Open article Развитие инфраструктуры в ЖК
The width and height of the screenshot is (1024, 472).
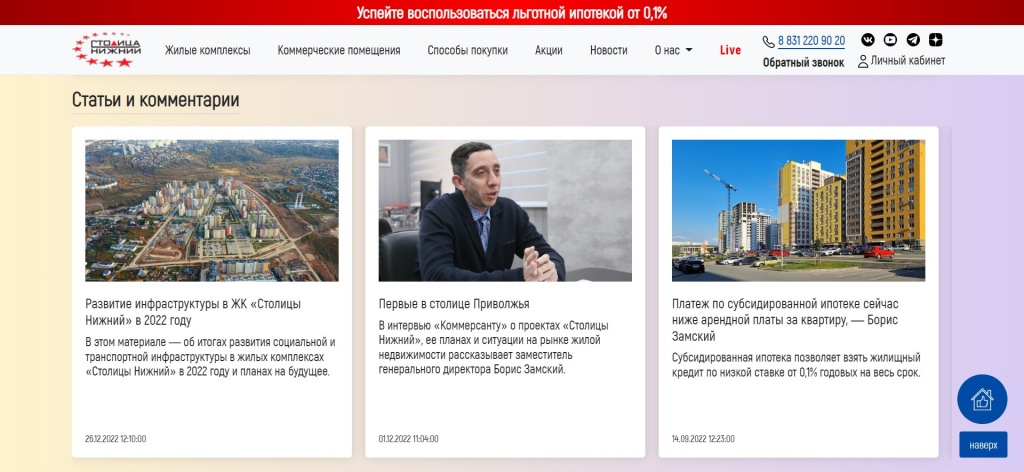coord(193,312)
